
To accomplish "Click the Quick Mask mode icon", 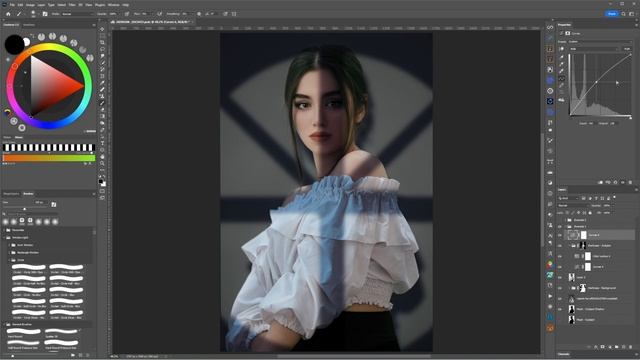I will point(102,191).
